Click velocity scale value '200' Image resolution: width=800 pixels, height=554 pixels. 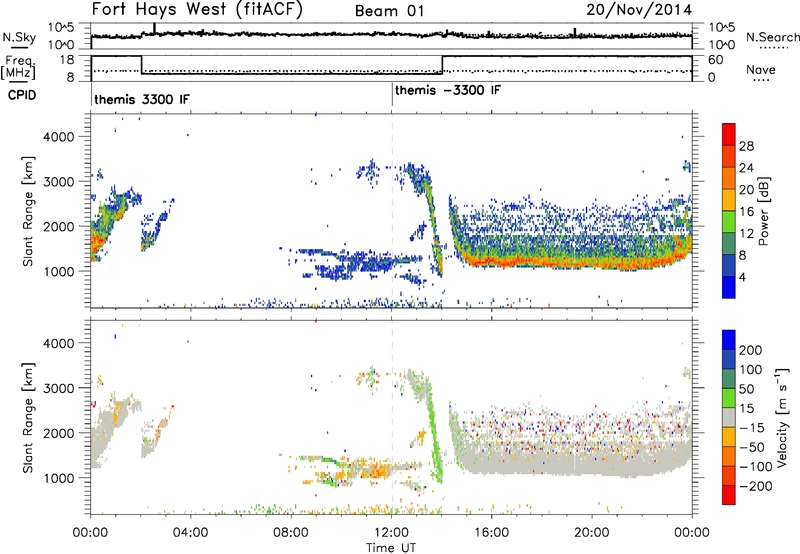[750, 350]
